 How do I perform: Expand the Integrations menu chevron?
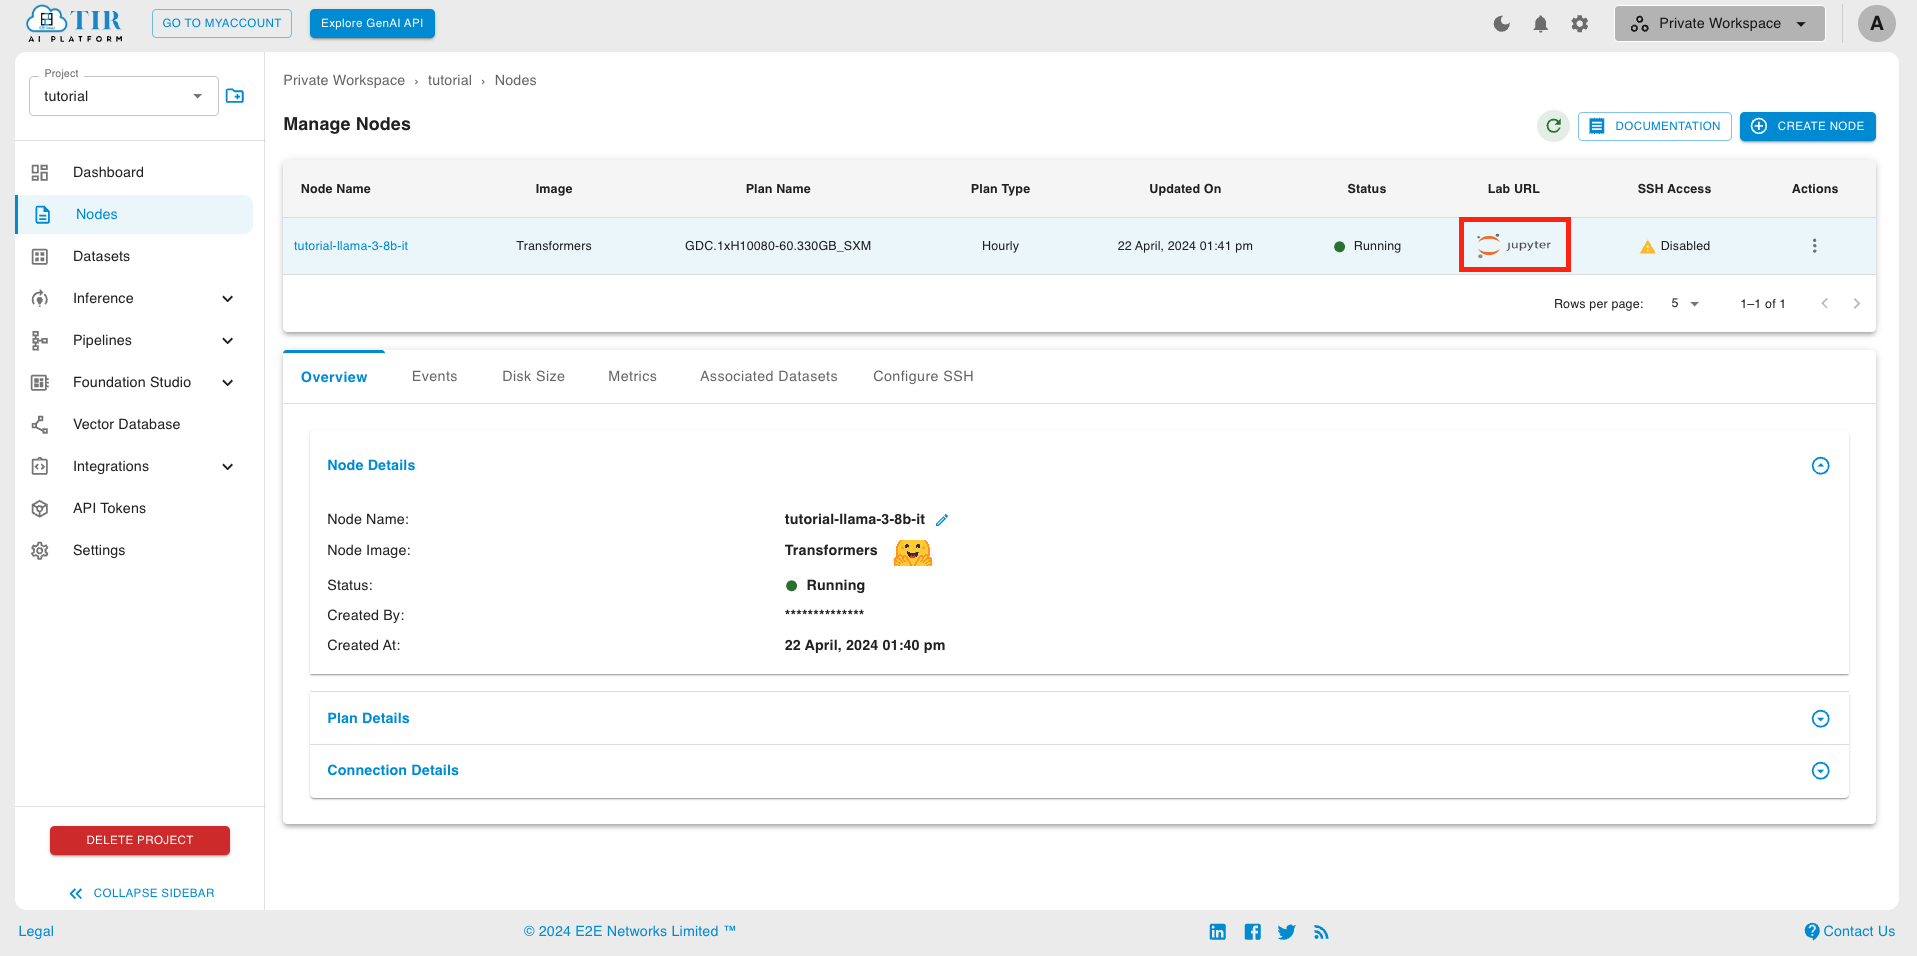click(228, 467)
